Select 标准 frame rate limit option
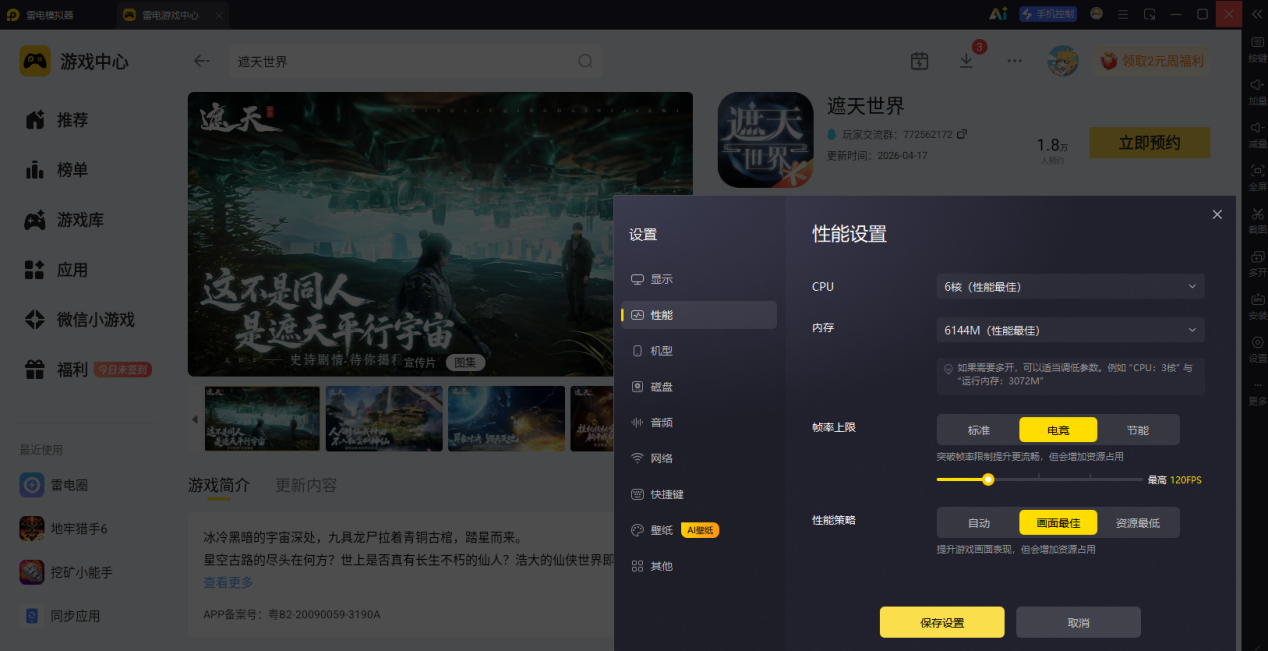 point(978,430)
